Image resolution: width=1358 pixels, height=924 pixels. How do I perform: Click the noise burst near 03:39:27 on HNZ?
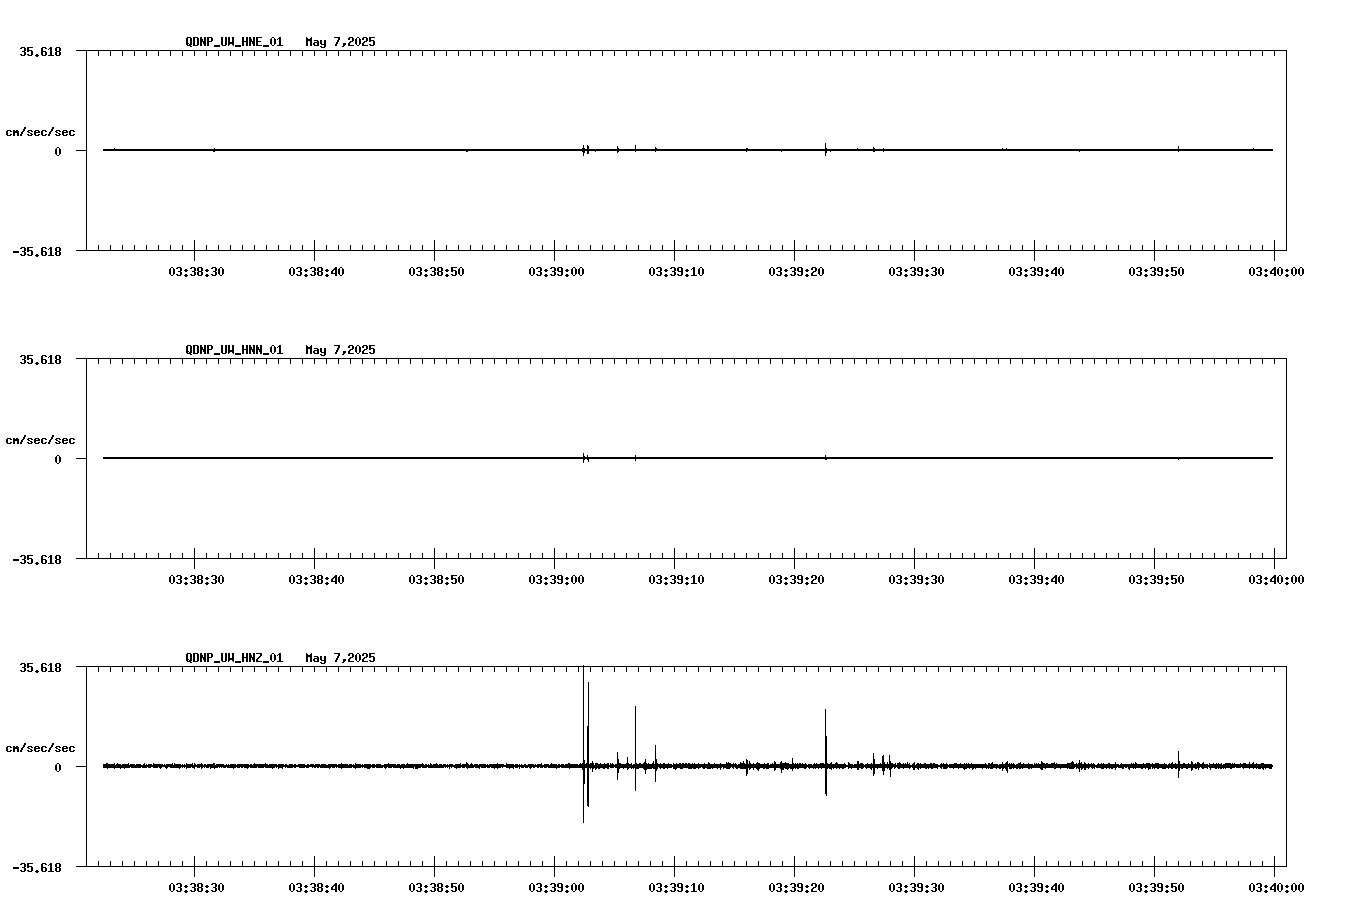pyautogui.click(x=880, y=765)
